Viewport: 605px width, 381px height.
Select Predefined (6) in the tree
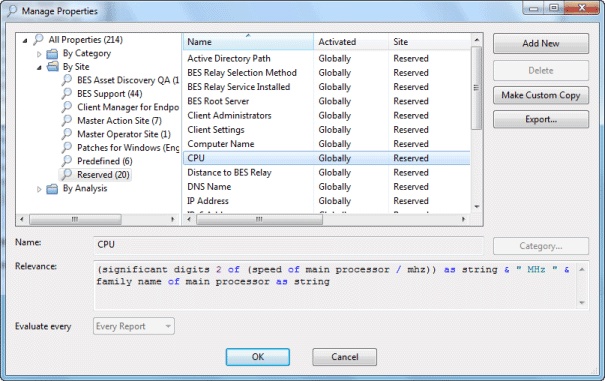(105, 161)
